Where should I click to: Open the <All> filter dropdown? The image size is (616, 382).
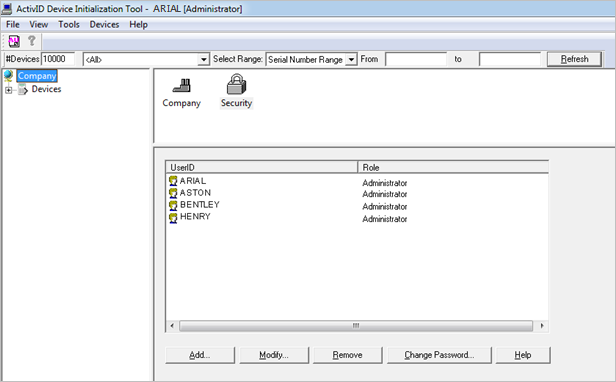203,59
